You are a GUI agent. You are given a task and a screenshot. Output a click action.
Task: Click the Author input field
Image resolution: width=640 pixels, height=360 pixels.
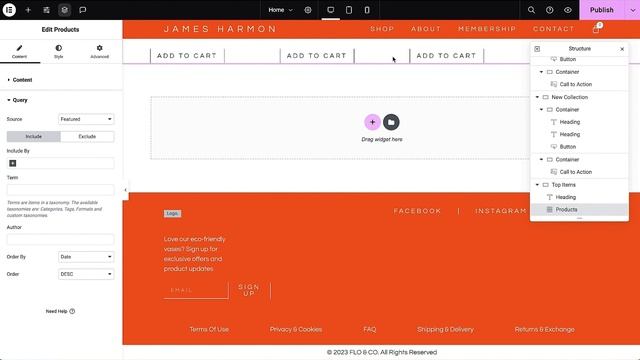tap(60, 239)
